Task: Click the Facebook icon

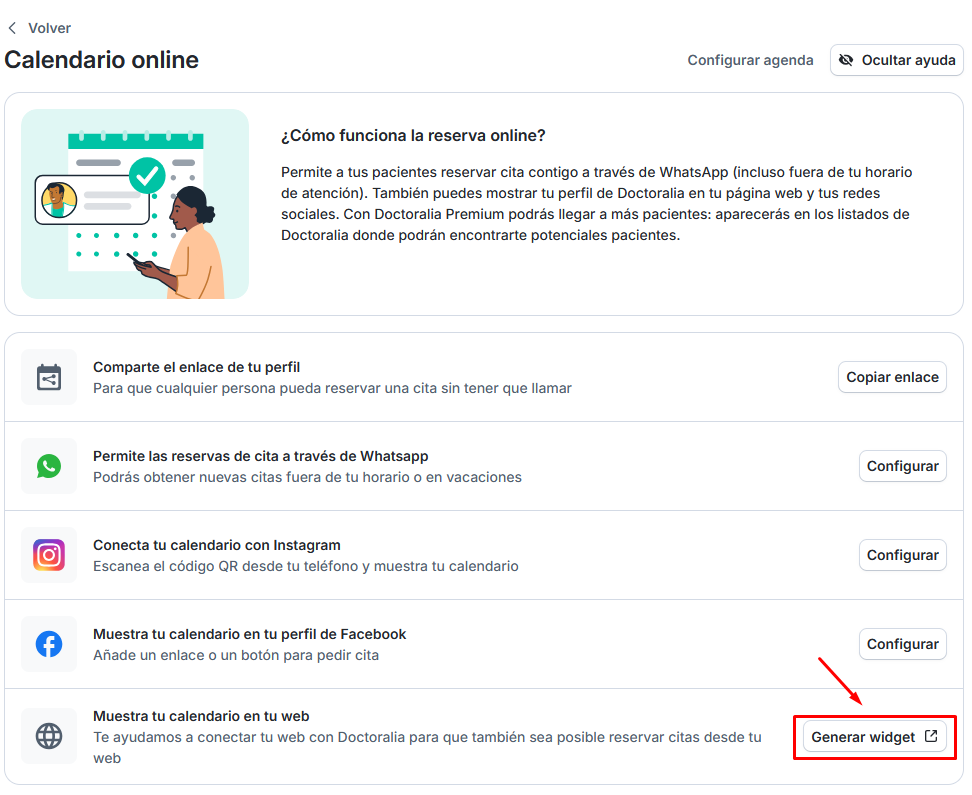Action: (49, 644)
